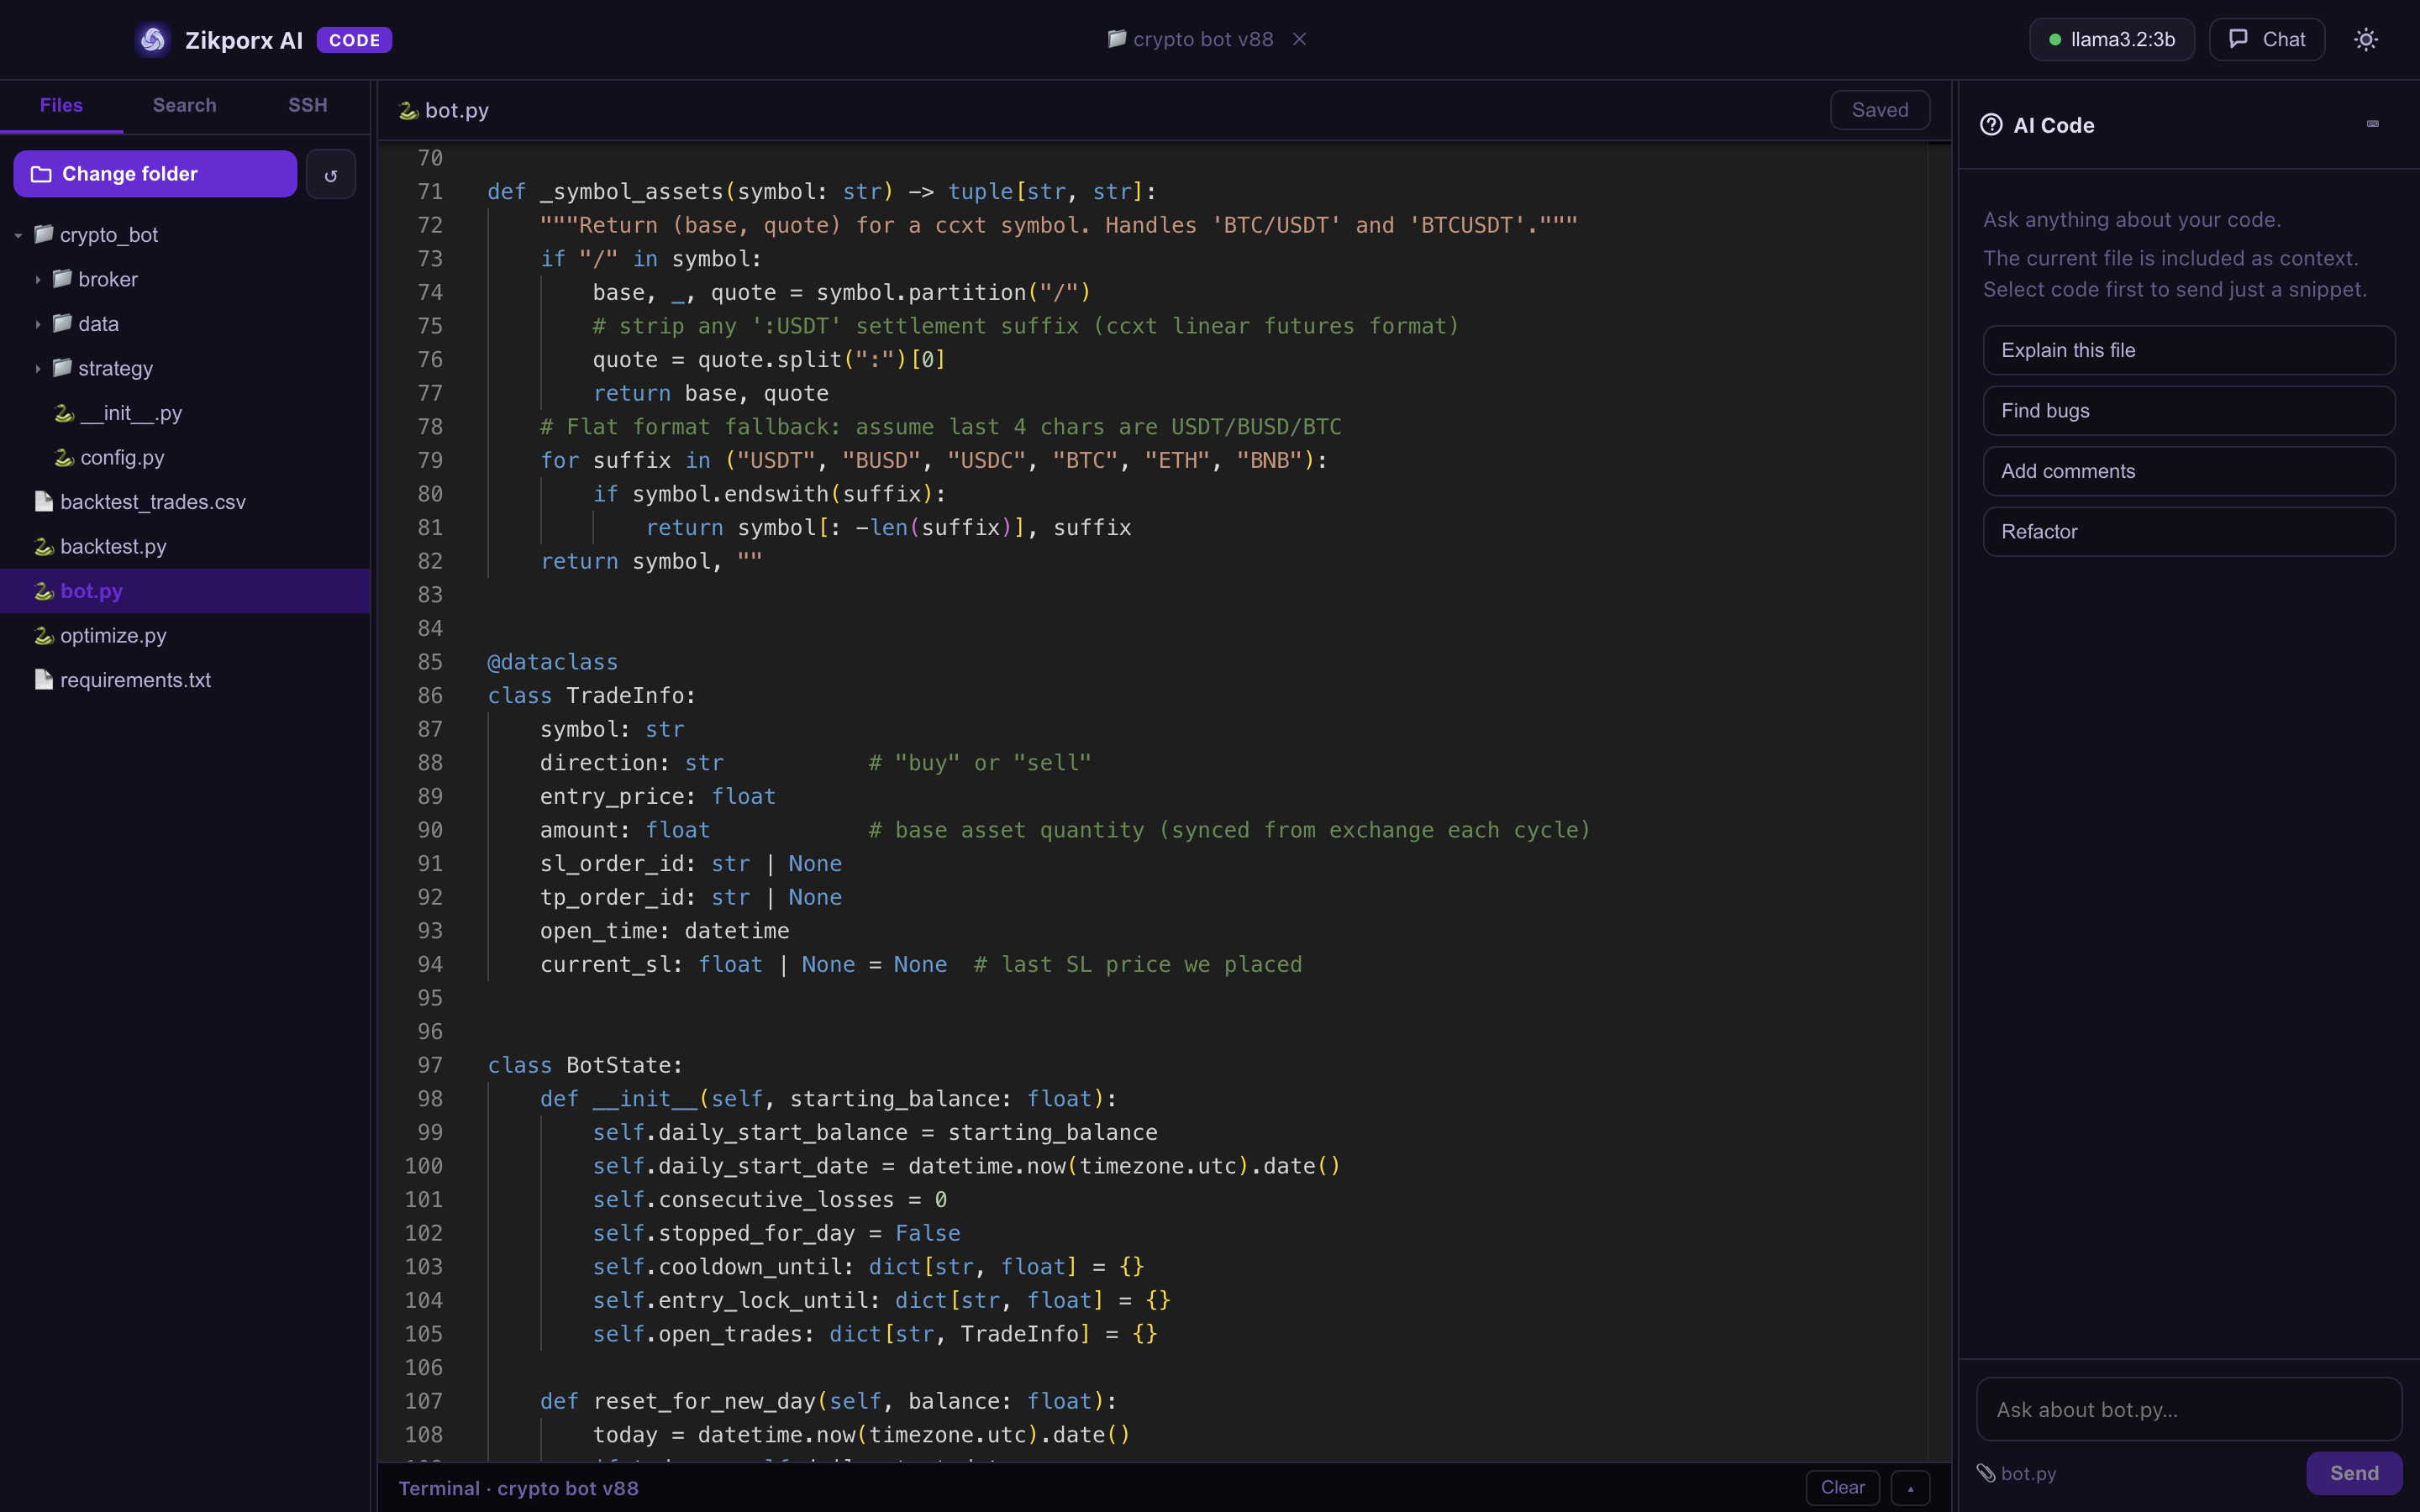Click the CODE badge beside Zikporx AI
Screen dimensions: 2420x1512
354,40
